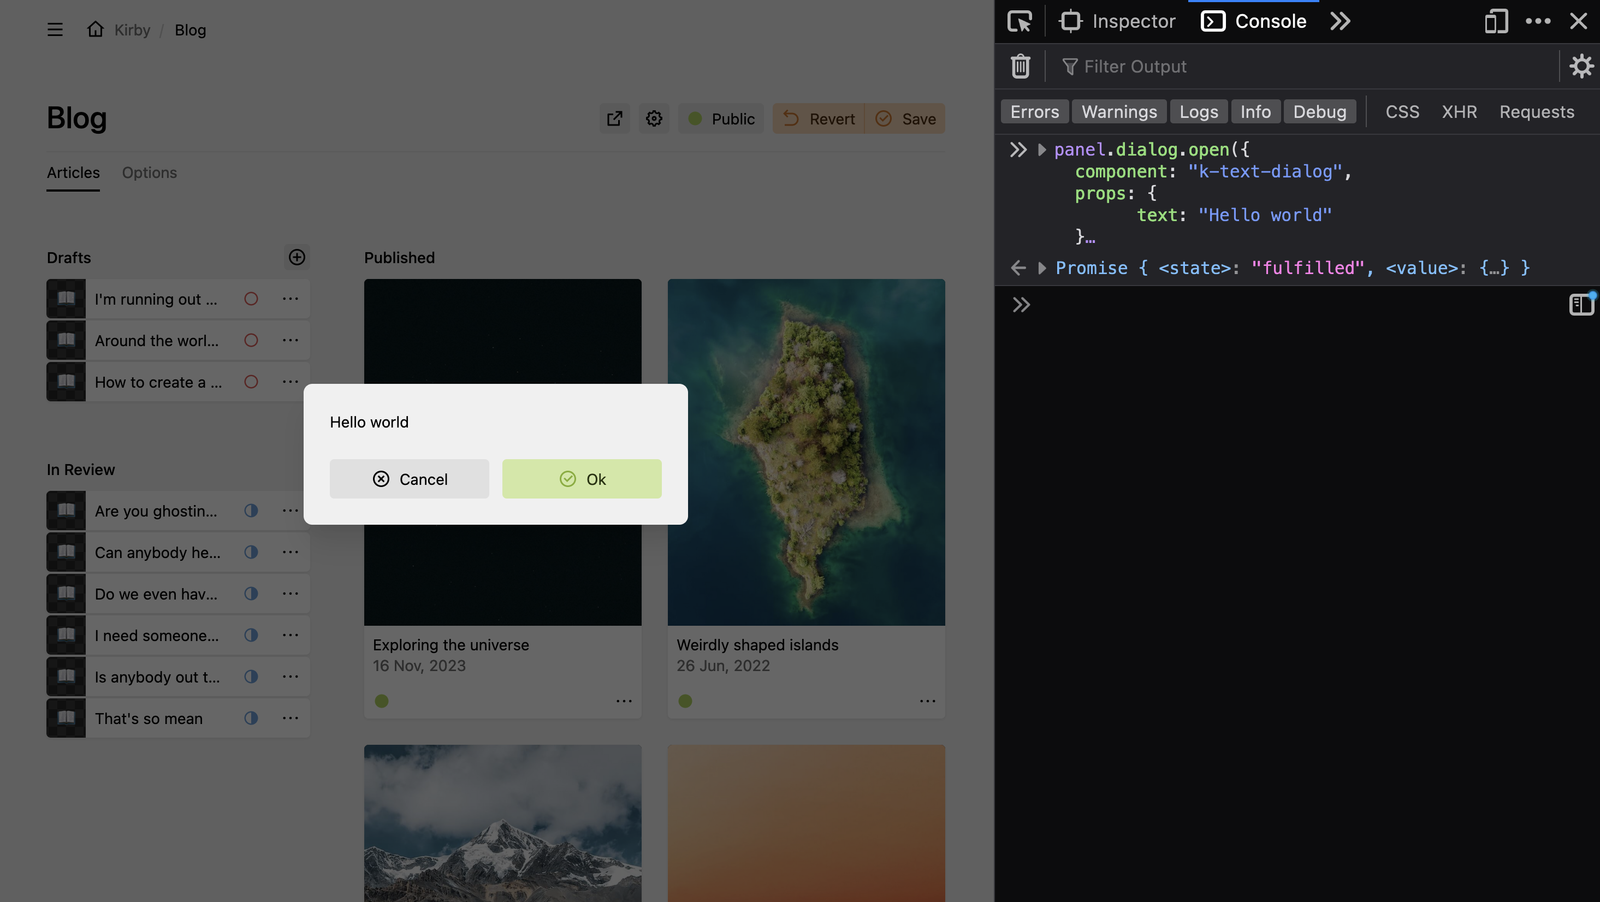Open options for Can anybody hear article

point(290,552)
